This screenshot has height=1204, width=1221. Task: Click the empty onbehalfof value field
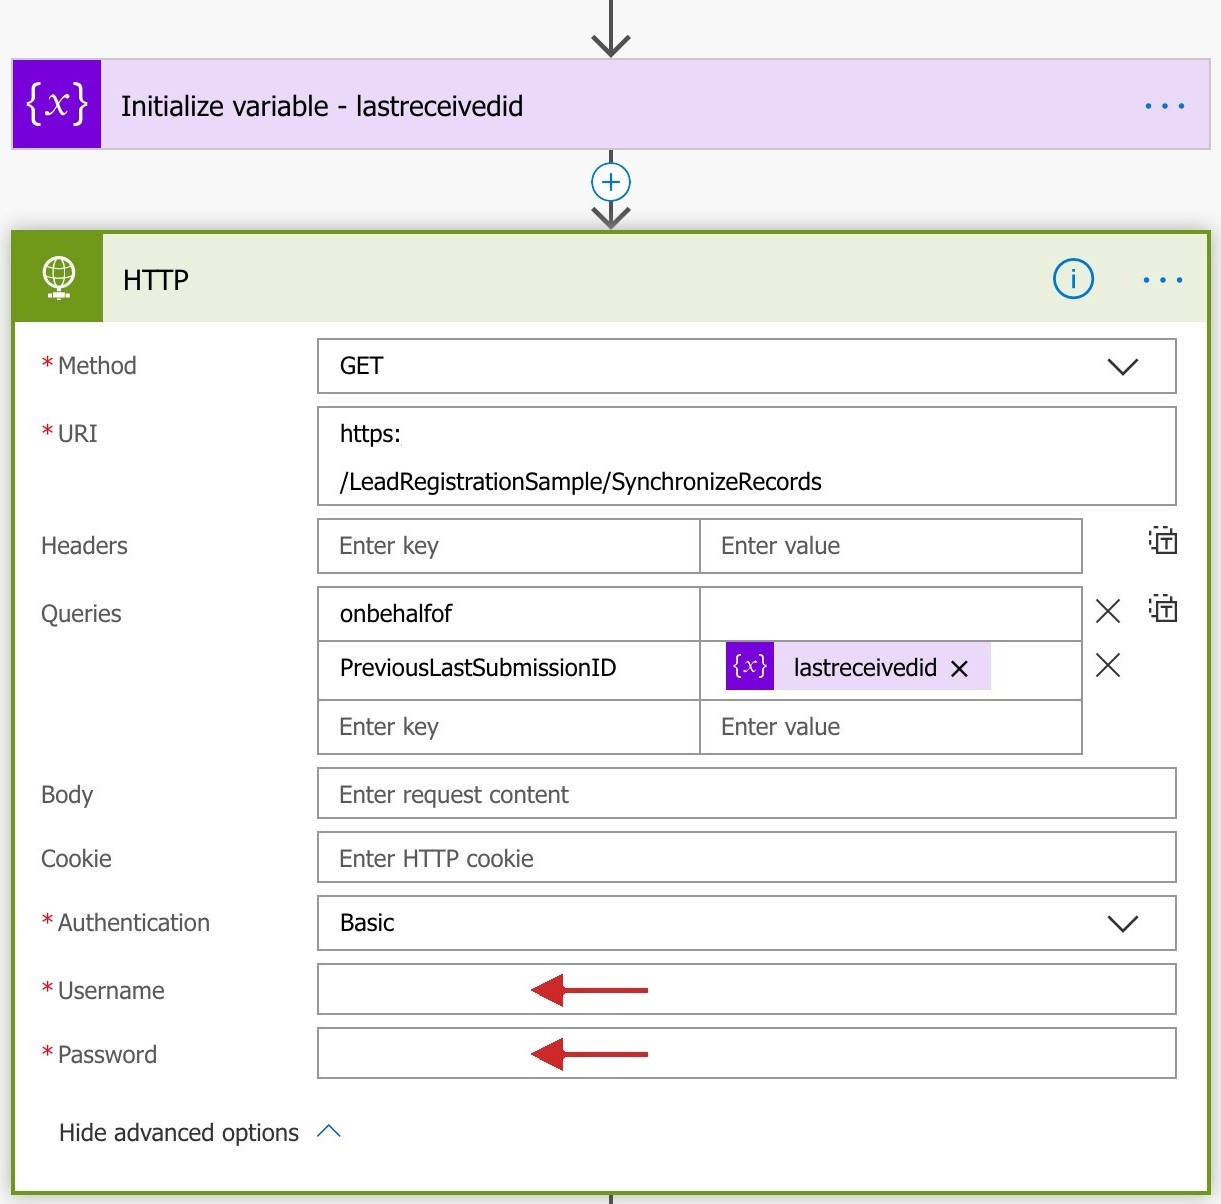[x=890, y=613]
